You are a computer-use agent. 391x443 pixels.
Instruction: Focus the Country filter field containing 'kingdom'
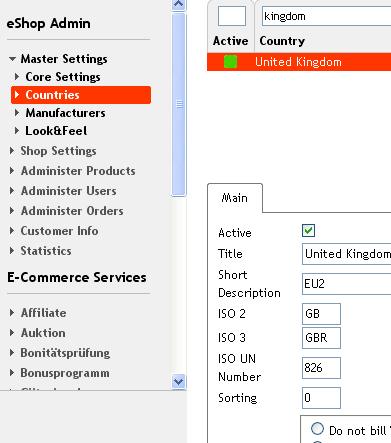pyautogui.click(x=326, y=16)
